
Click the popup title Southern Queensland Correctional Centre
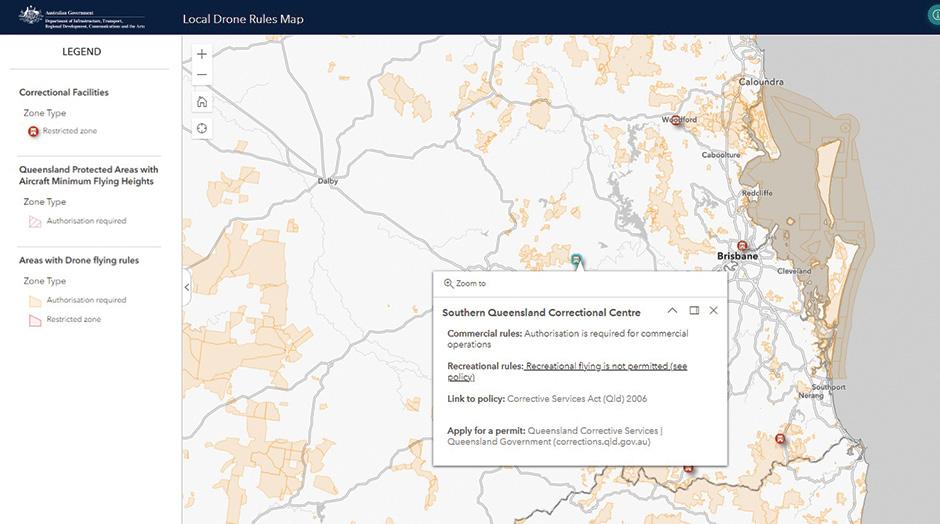click(541, 312)
